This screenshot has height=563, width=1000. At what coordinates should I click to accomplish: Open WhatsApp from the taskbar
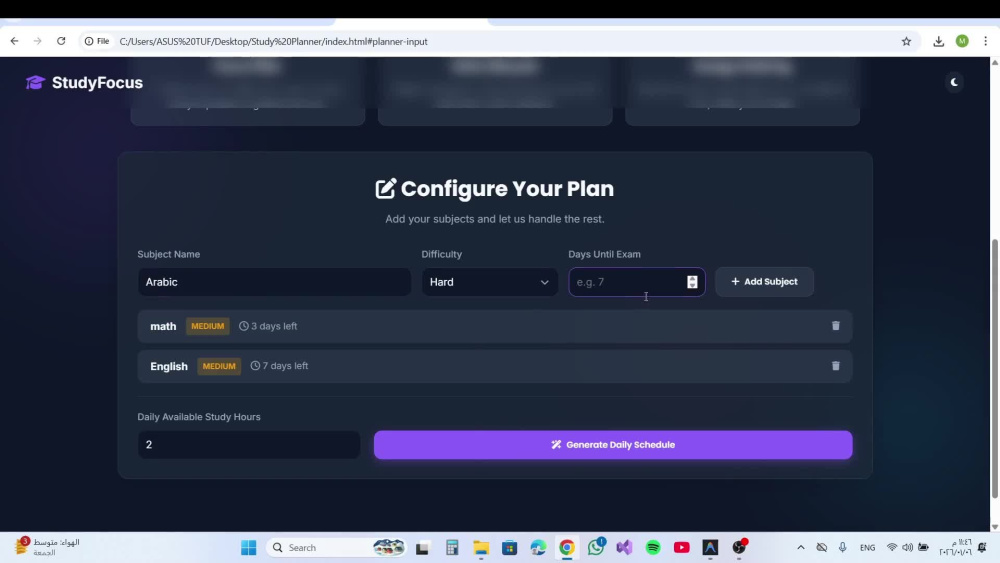point(596,547)
